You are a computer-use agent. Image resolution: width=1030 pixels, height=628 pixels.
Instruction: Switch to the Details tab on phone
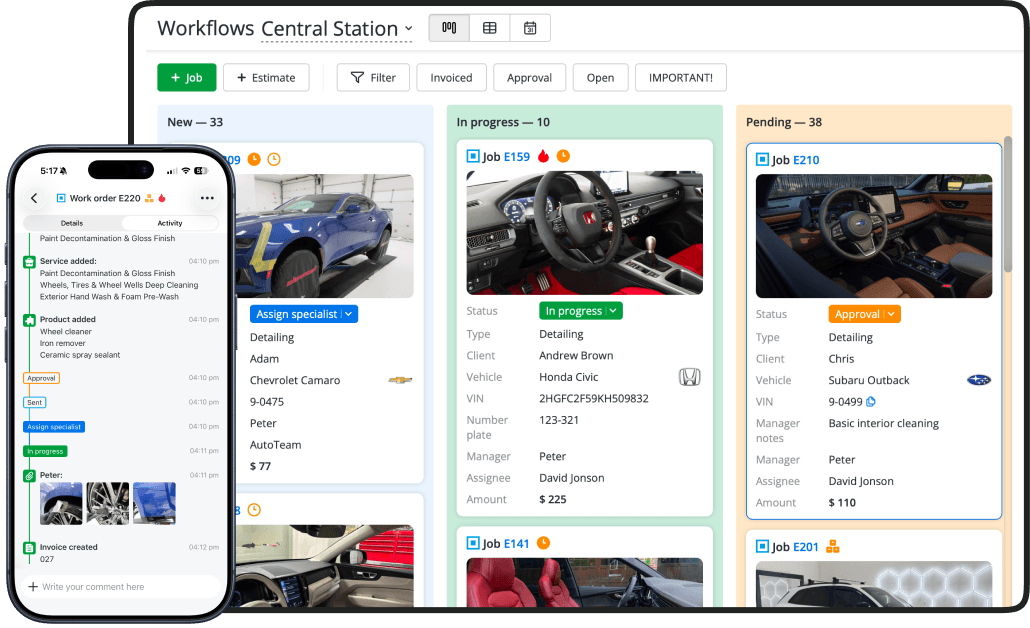pos(72,223)
